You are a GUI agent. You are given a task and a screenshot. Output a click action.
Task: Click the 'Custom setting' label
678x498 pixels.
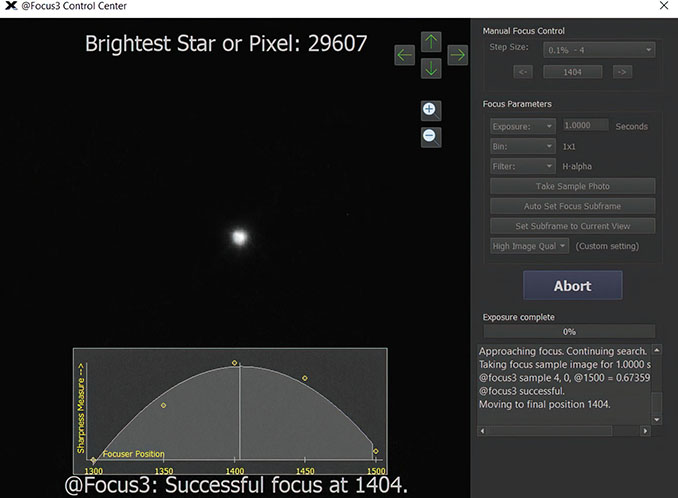(607, 246)
